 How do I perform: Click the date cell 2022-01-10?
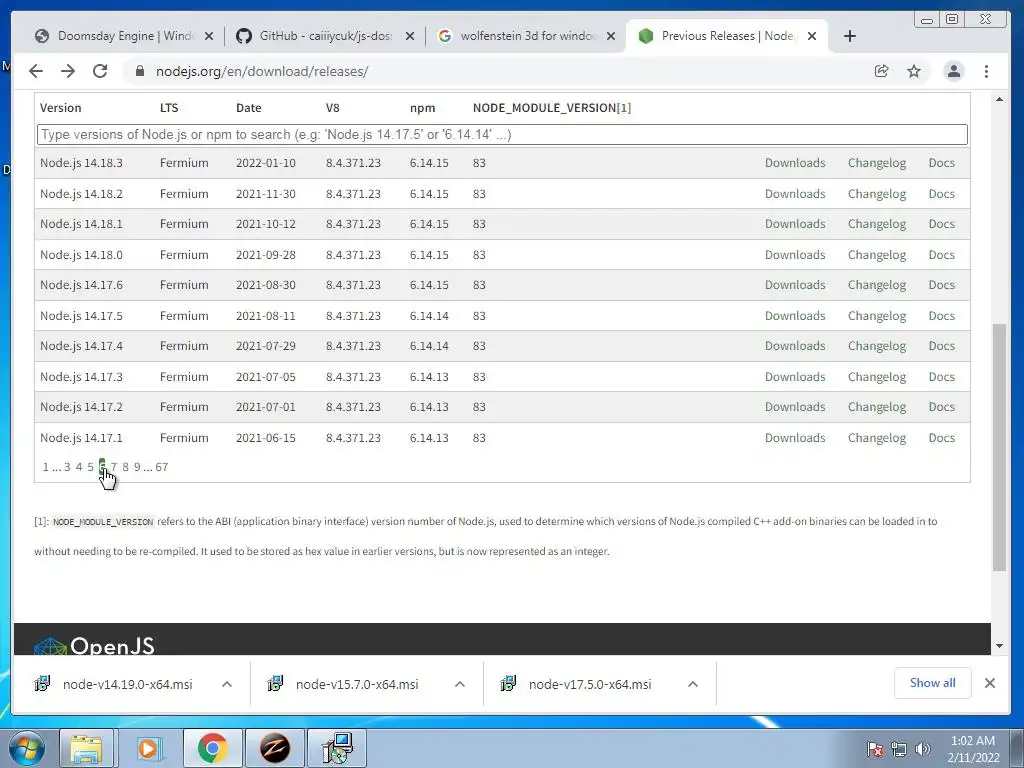click(266, 163)
